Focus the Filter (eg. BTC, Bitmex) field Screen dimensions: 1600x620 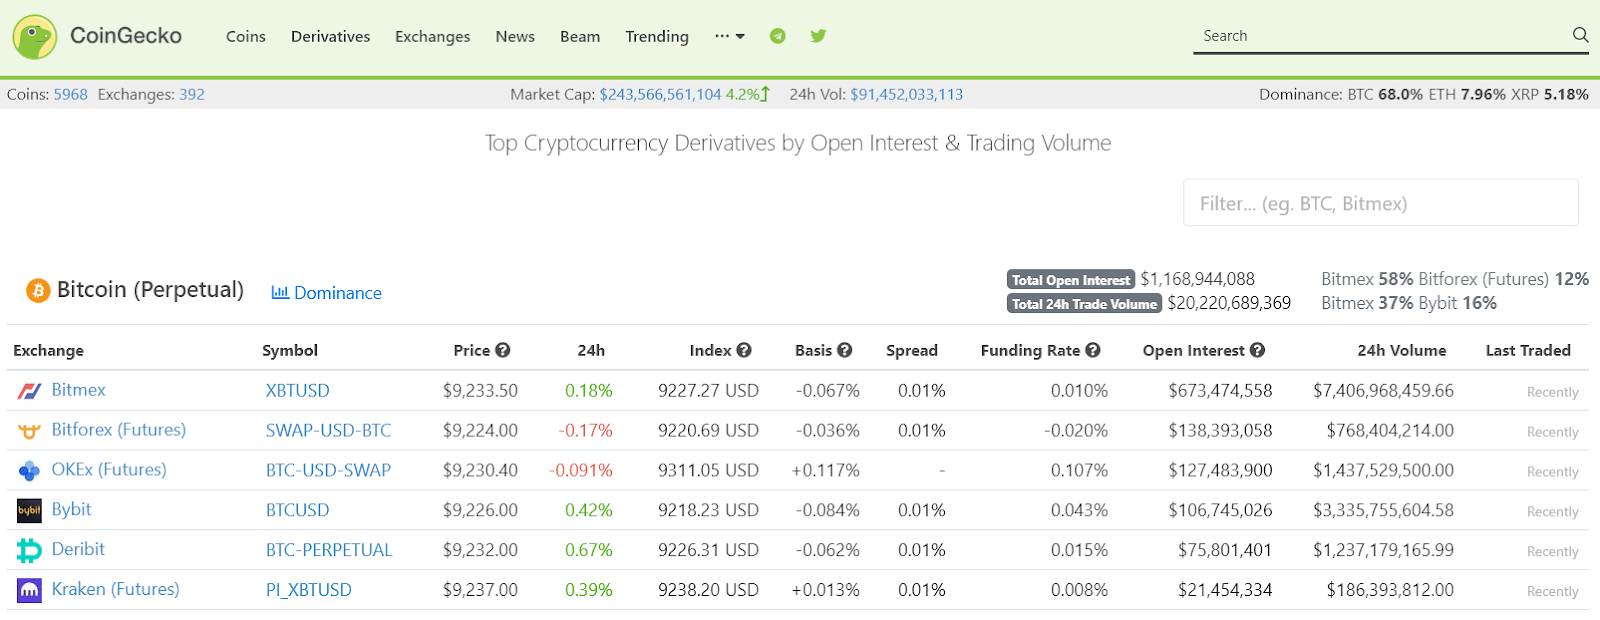(1381, 203)
